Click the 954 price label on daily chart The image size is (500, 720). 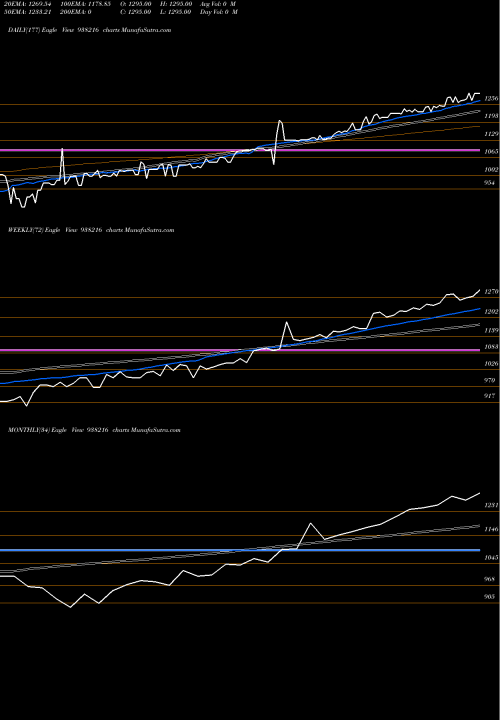coord(490,183)
